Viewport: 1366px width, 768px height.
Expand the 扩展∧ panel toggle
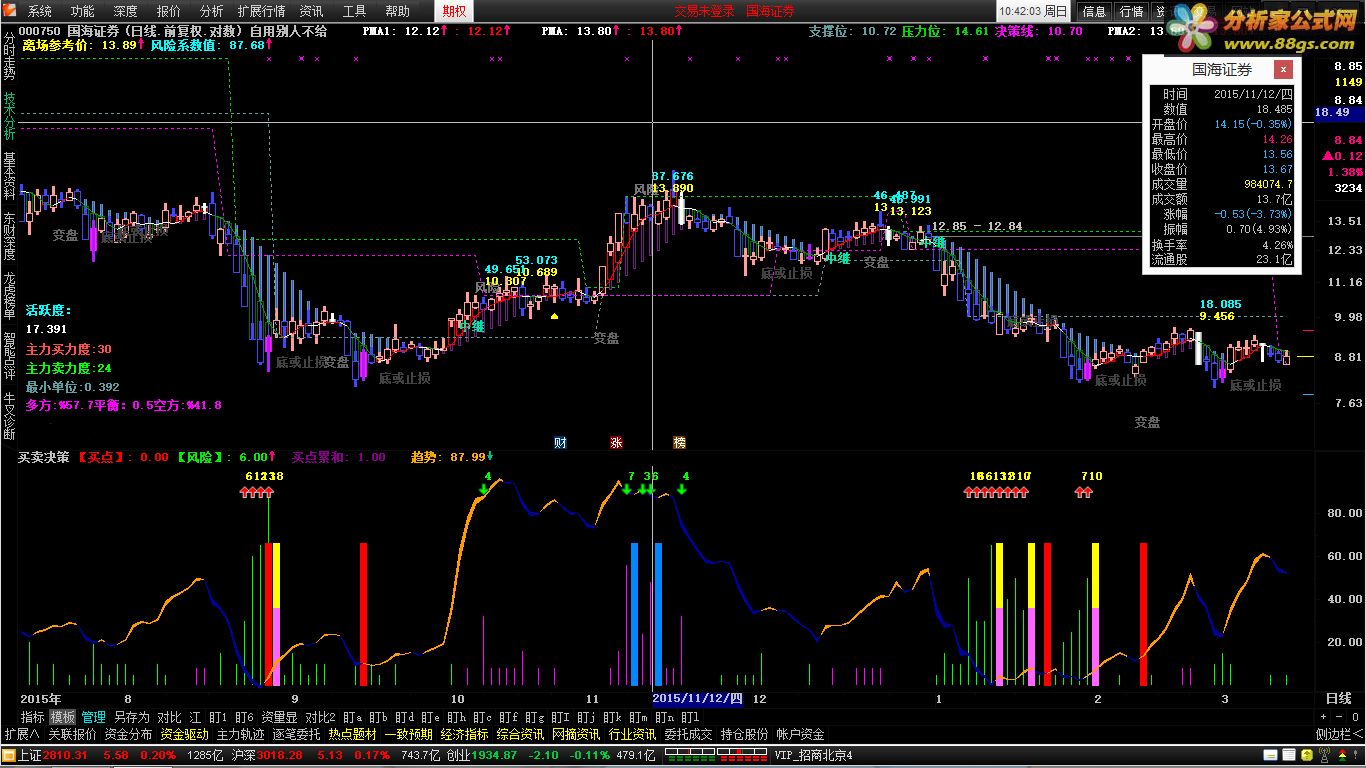[22, 734]
